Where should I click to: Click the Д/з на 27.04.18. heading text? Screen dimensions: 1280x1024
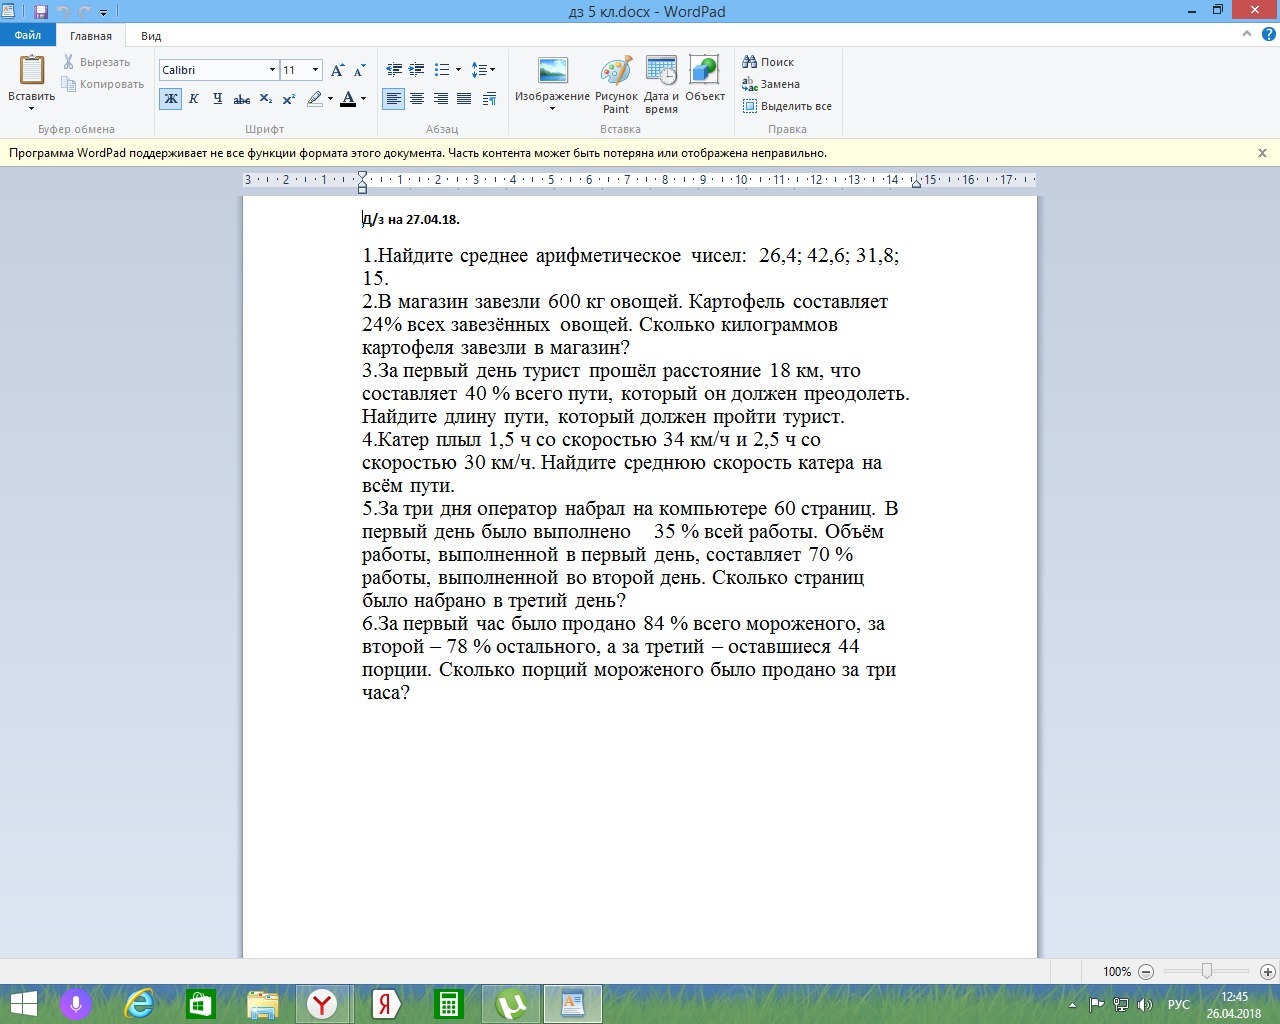coord(411,219)
